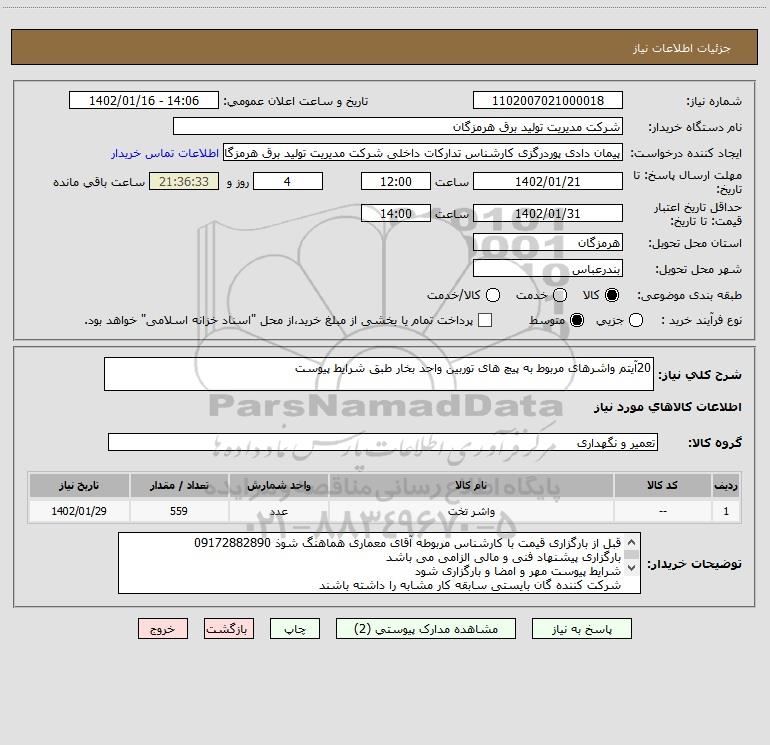Click the request creator field پیمان دادی پوردرگزی
770x745 pixels.
point(423,153)
